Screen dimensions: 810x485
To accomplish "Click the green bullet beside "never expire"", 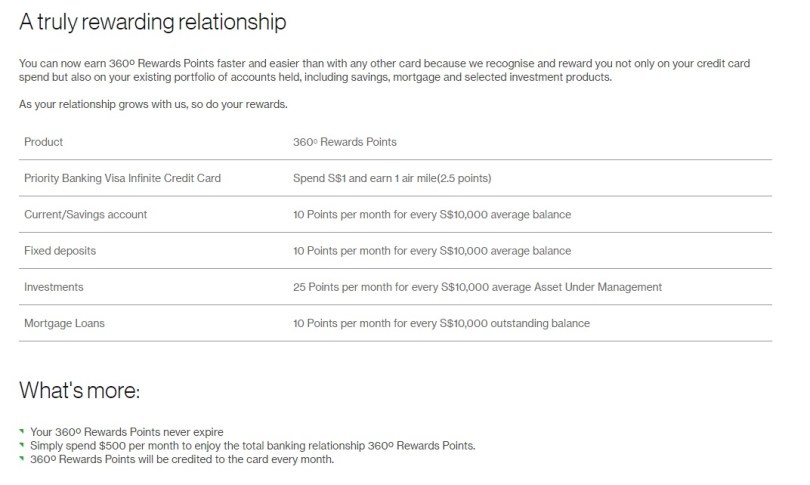I will pyautogui.click(x=21, y=431).
